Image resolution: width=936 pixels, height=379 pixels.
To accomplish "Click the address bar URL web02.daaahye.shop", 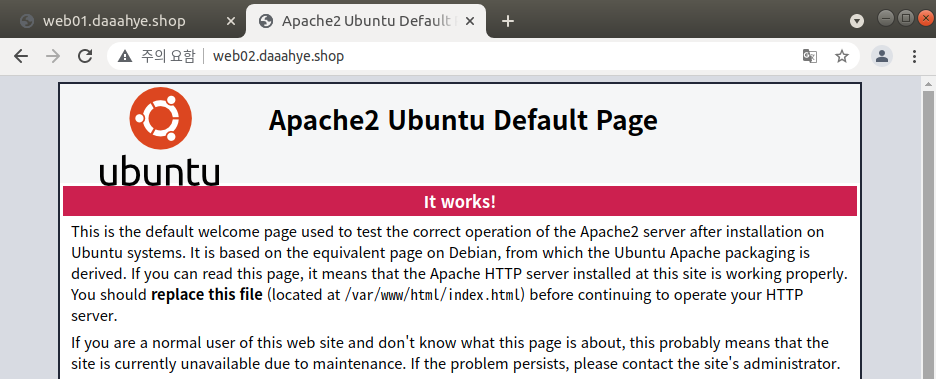I will click(x=278, y=57).
